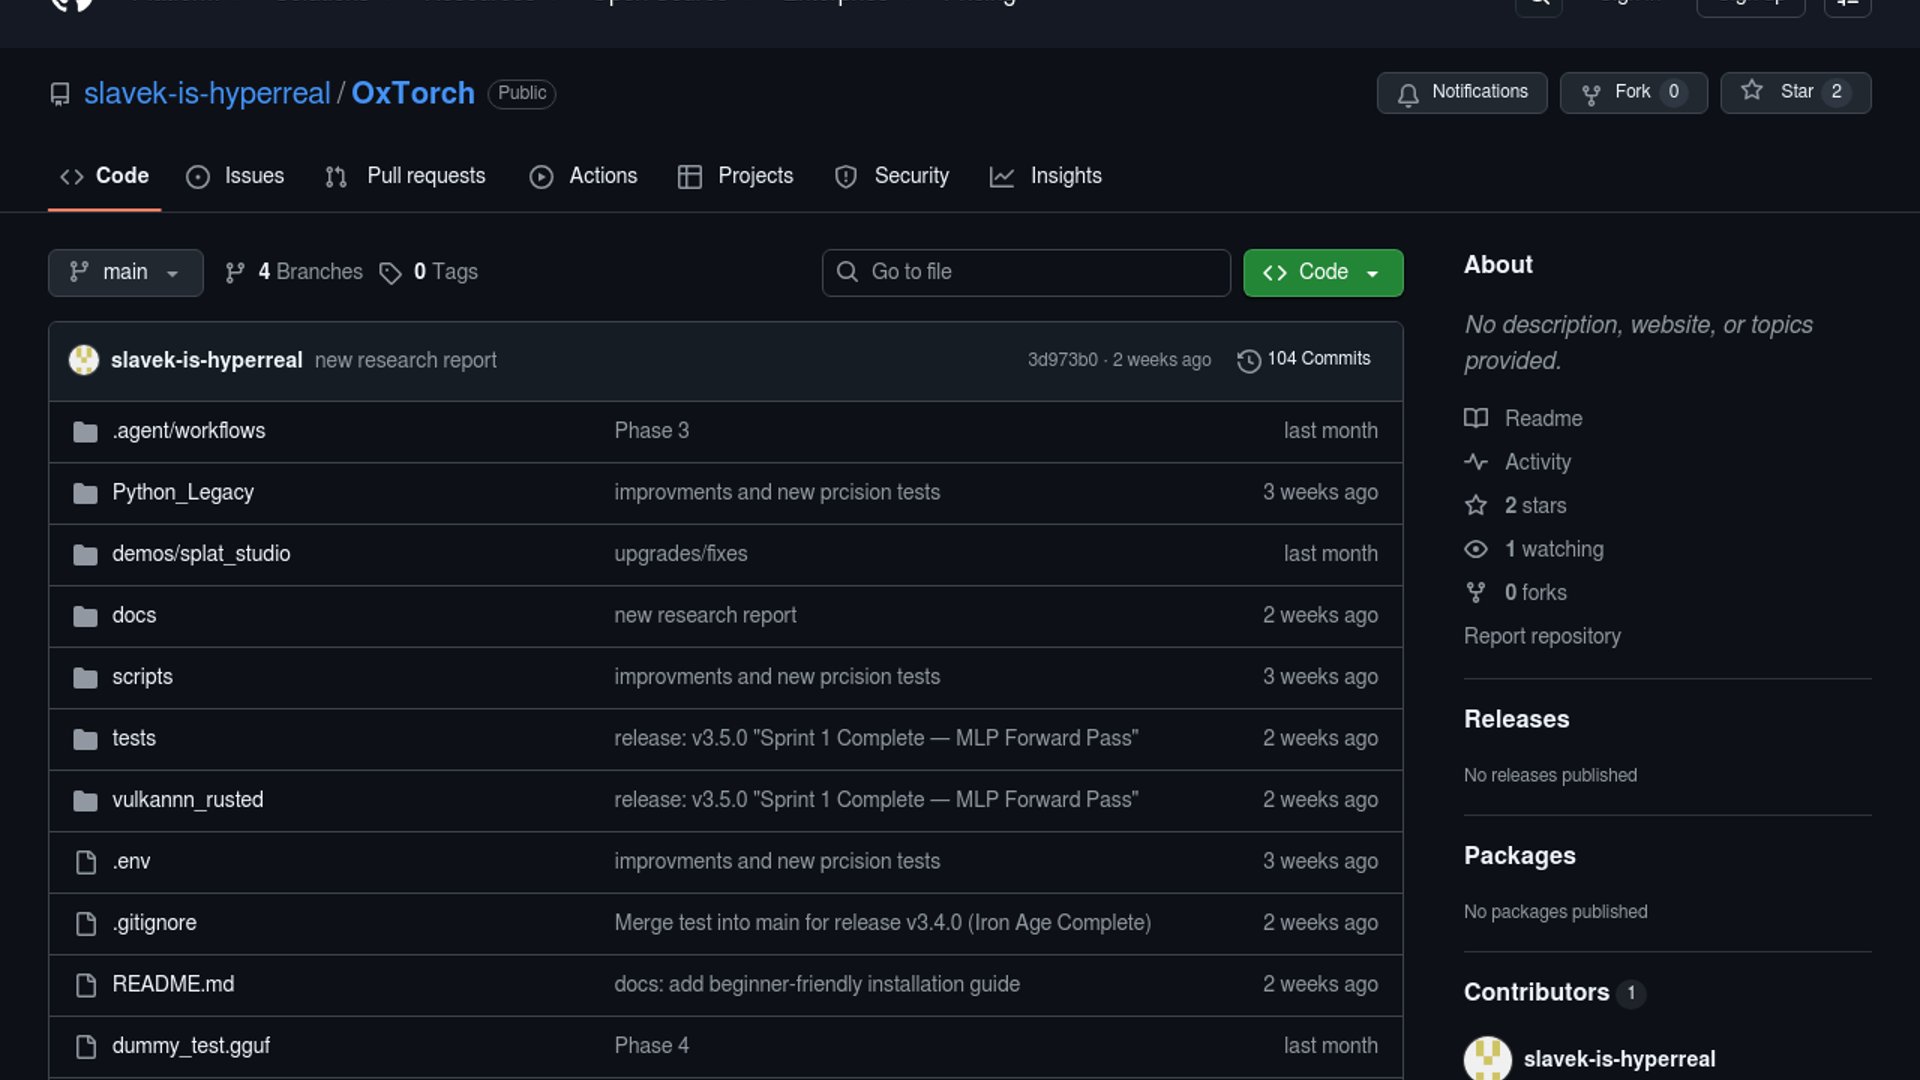Open the main branch dropdown
1920x1080 pixels.
[125, 272]
